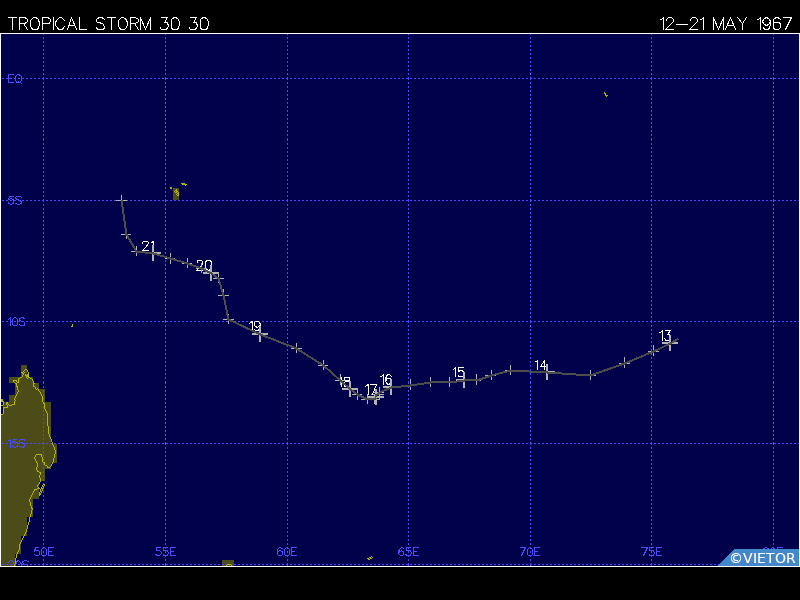This screenshot has width=800, height=600.
Task: Click the 70E longitude label
Action: point(530,552)
